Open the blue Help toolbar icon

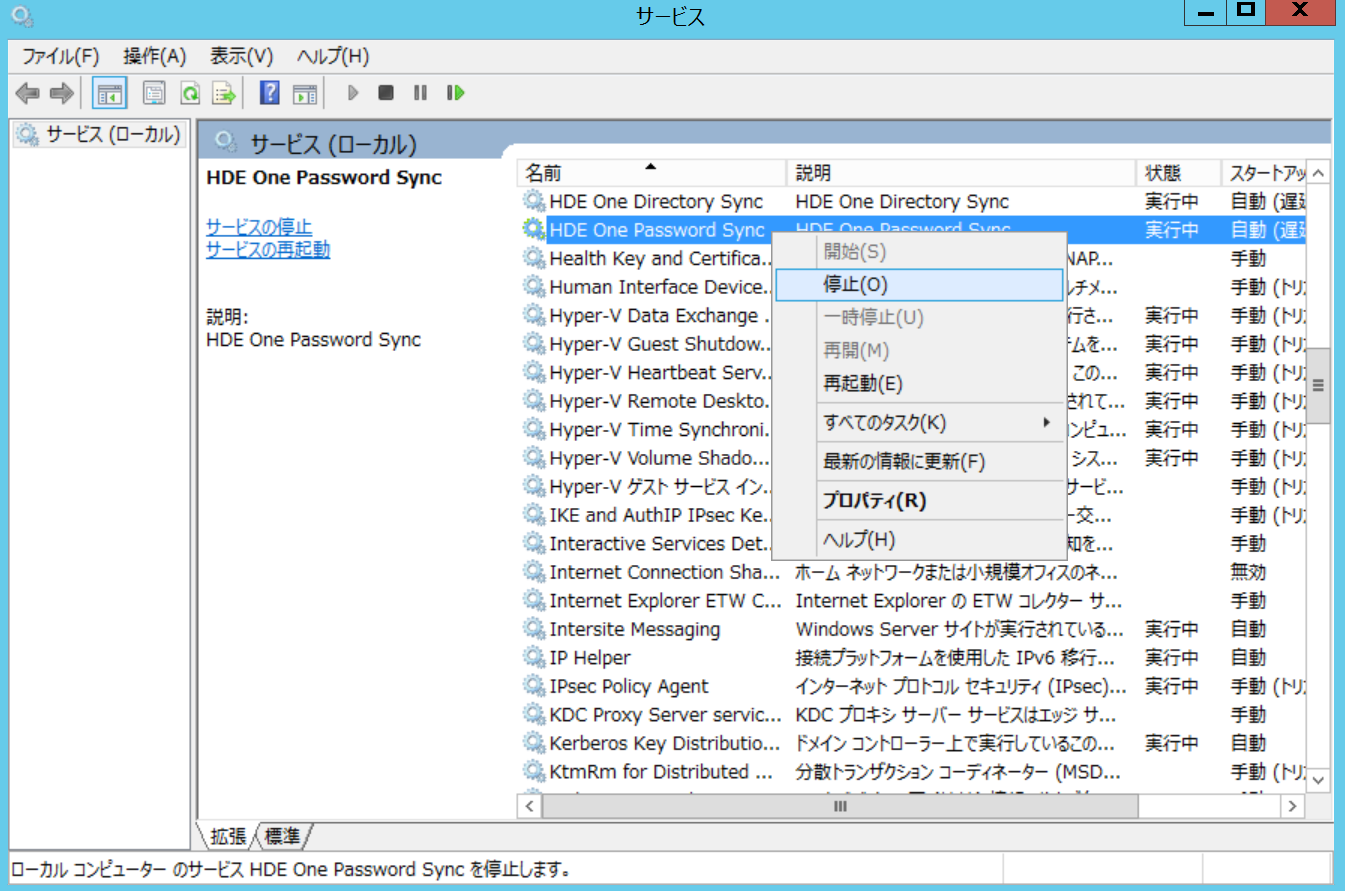tap(269, 94)
